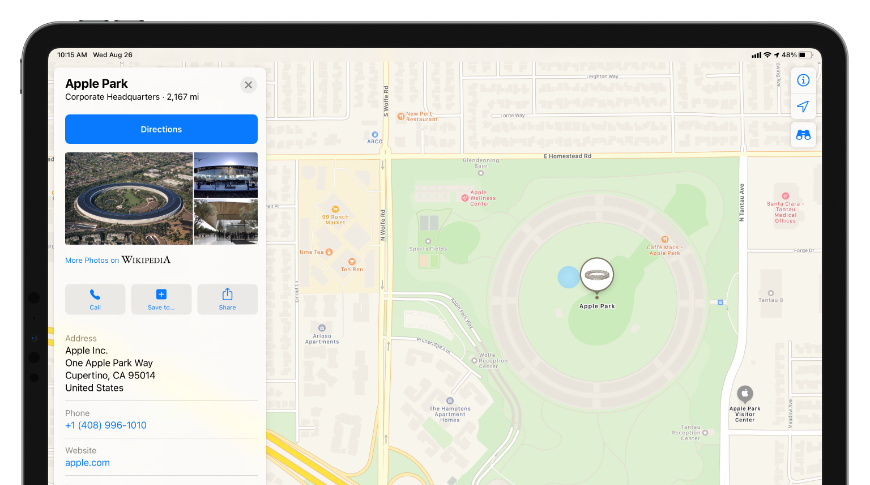Open the top-right small building photo
Viewport: 870px width, 485px height.
click(225, 174)
